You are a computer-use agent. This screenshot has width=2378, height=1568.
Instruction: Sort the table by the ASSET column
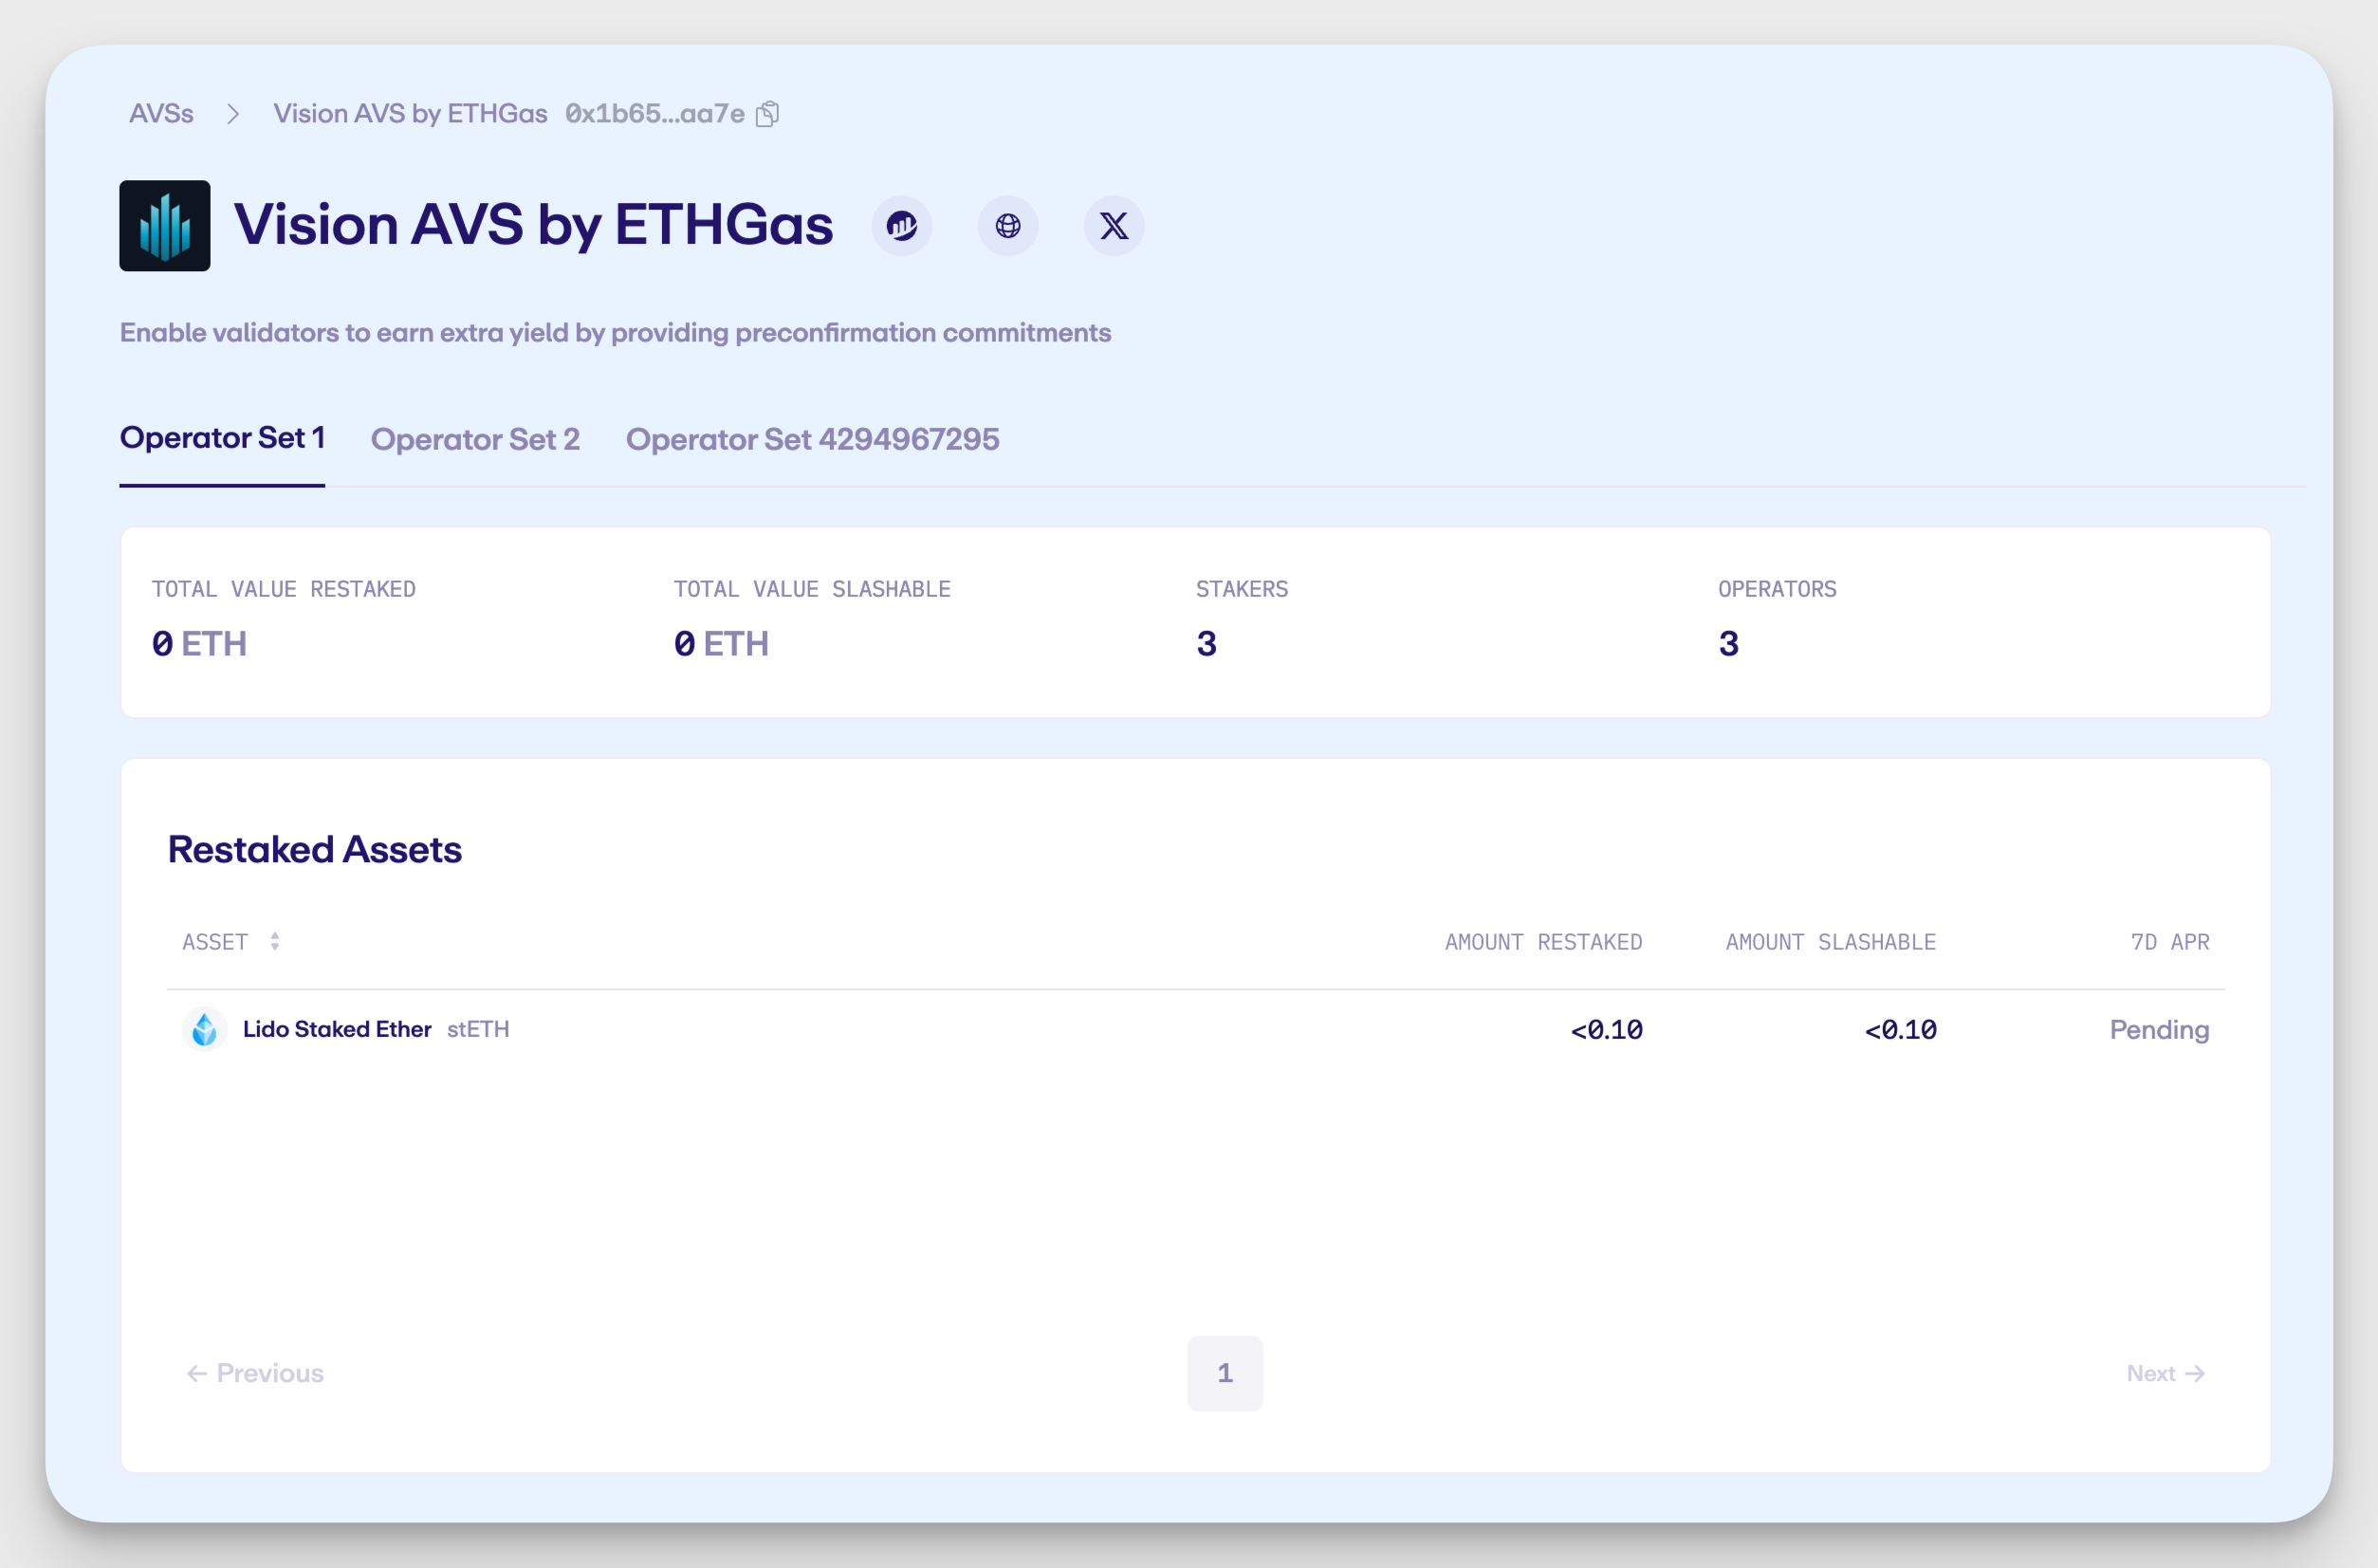pos(231,942)
